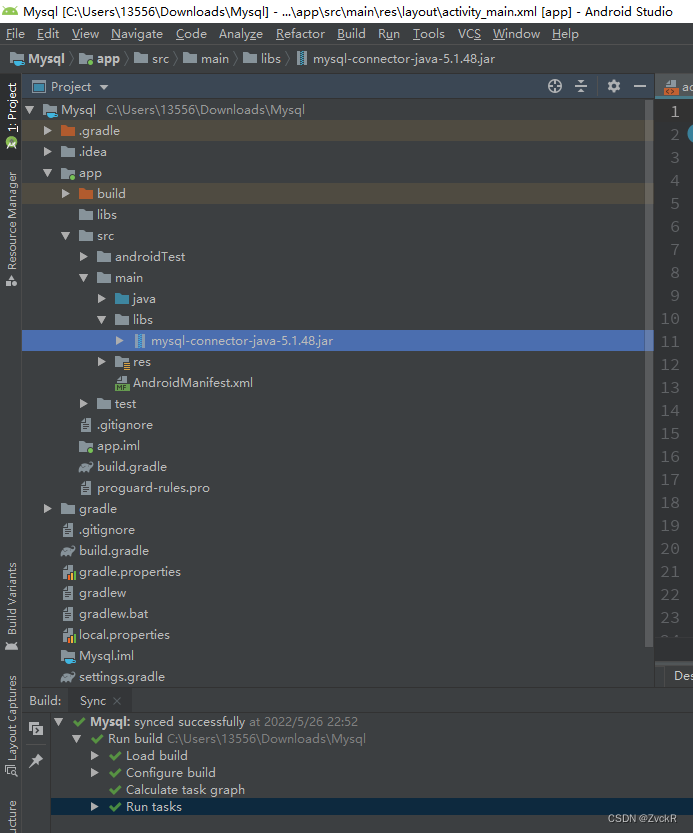Viewport: 693px width, 833px height.
Task: Select gradle.properties file
Action: (121, 572)
